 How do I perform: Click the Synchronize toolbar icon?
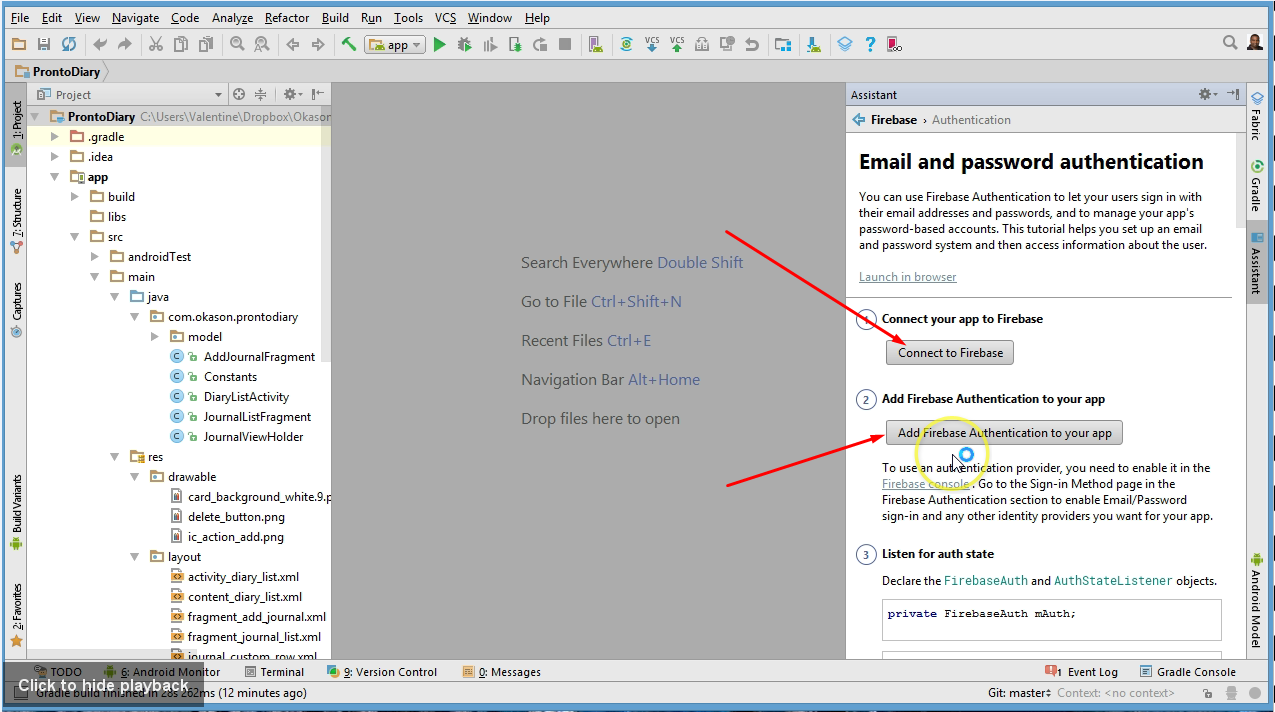point(68,44)
